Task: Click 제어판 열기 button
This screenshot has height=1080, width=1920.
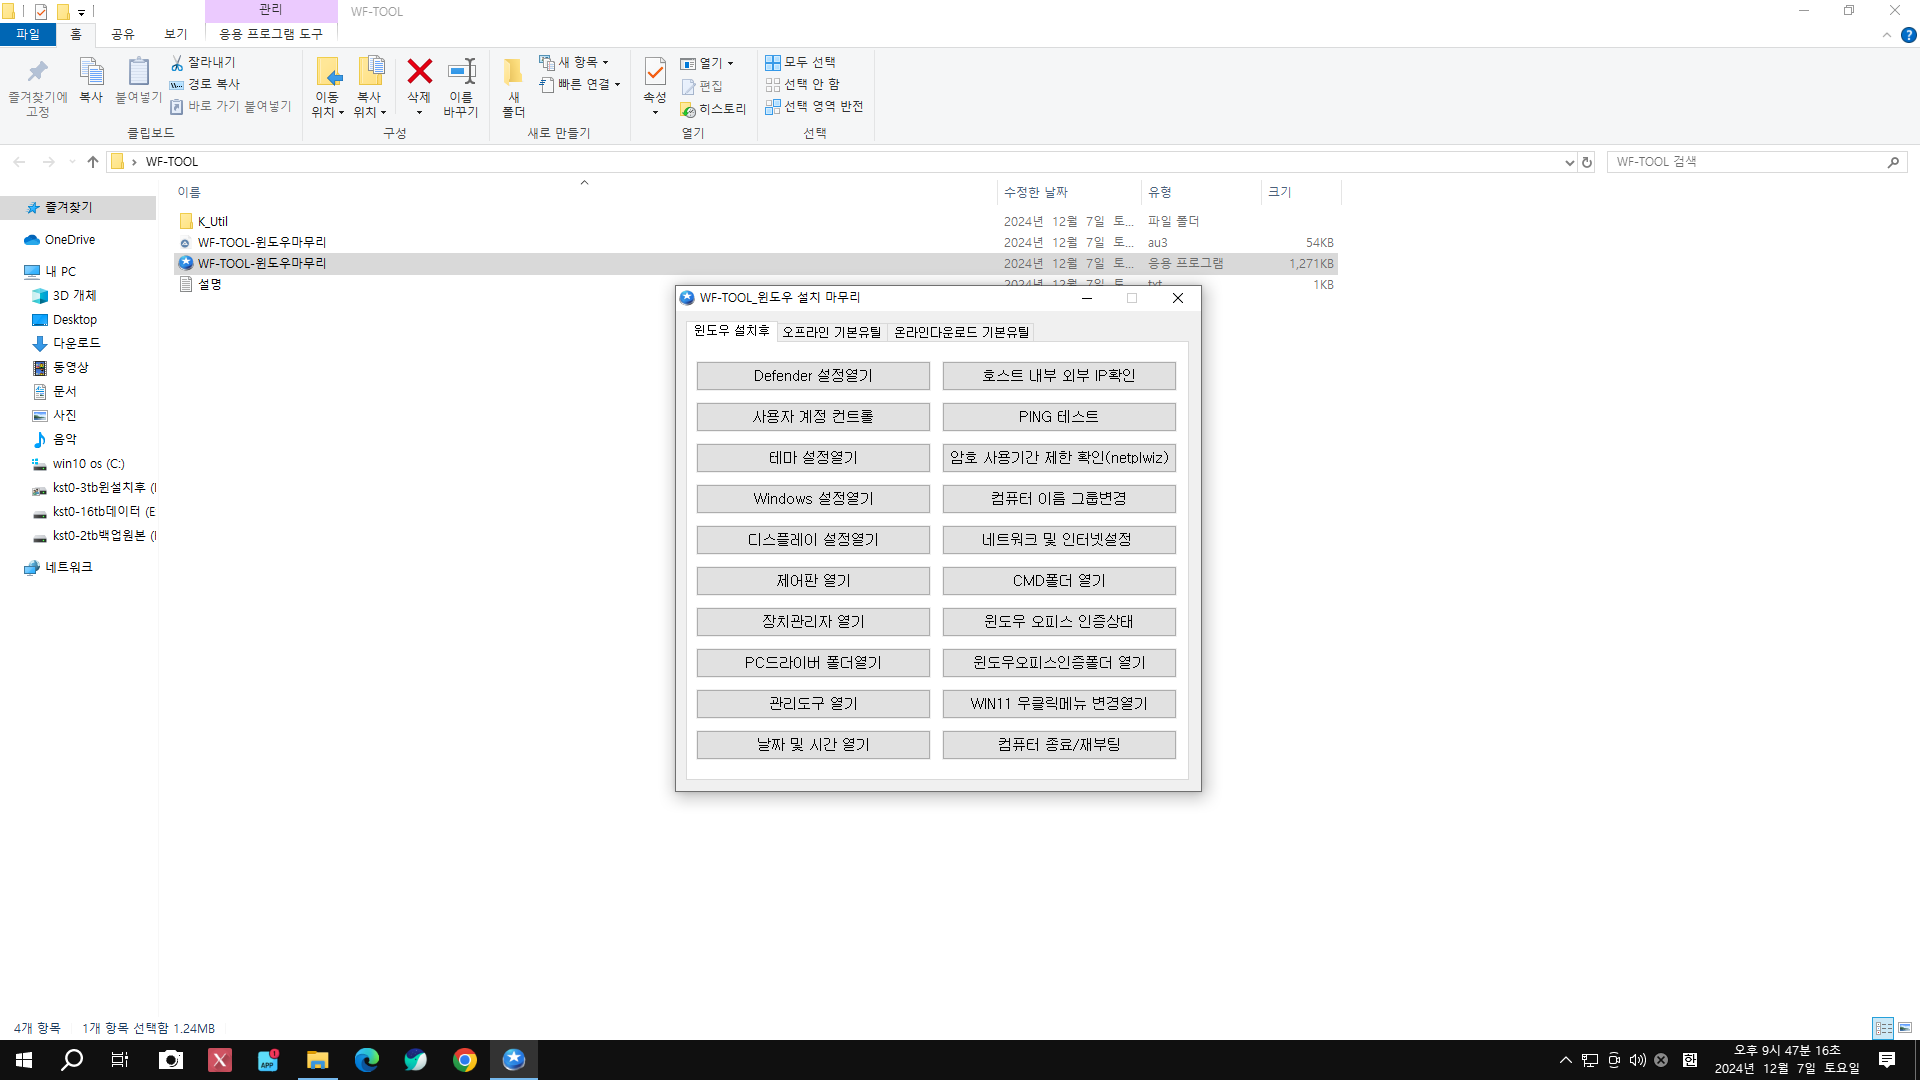Action: point(813,581)
